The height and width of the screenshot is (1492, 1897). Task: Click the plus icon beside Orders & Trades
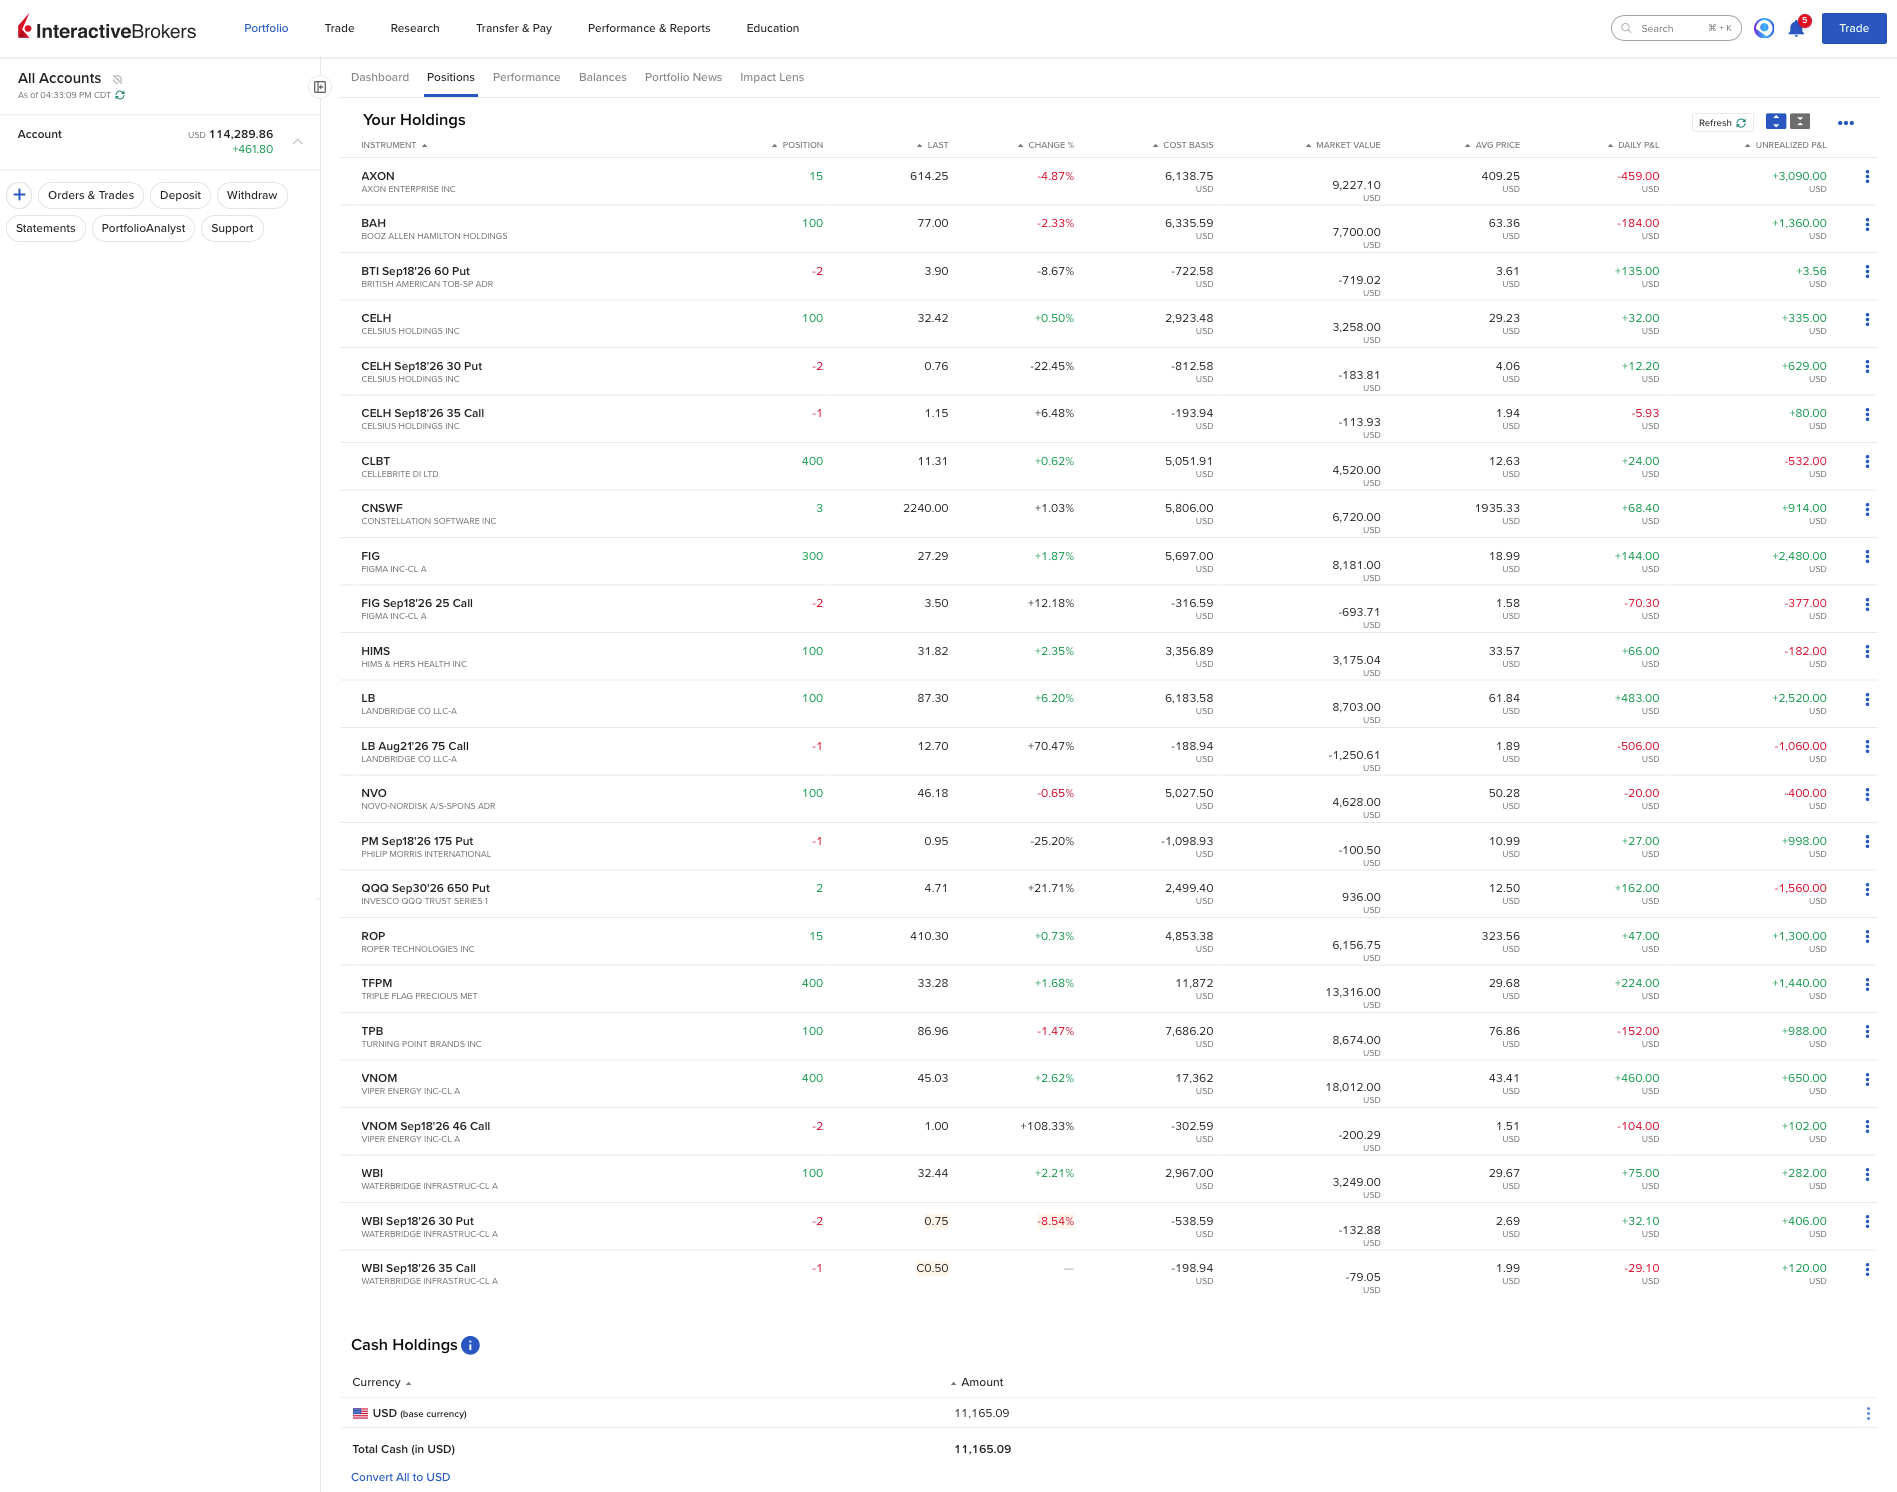click(19, 195)
